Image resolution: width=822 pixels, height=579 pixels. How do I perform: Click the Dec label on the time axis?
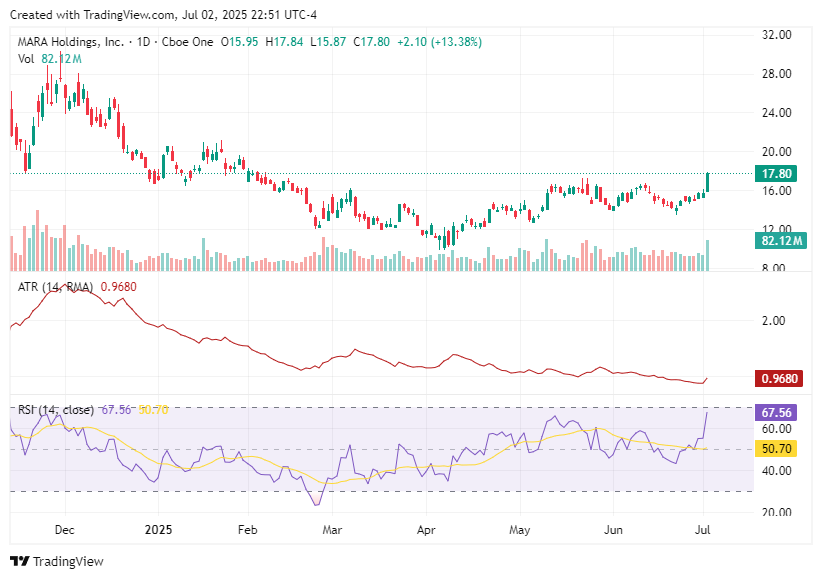click(x=64, y=530)
